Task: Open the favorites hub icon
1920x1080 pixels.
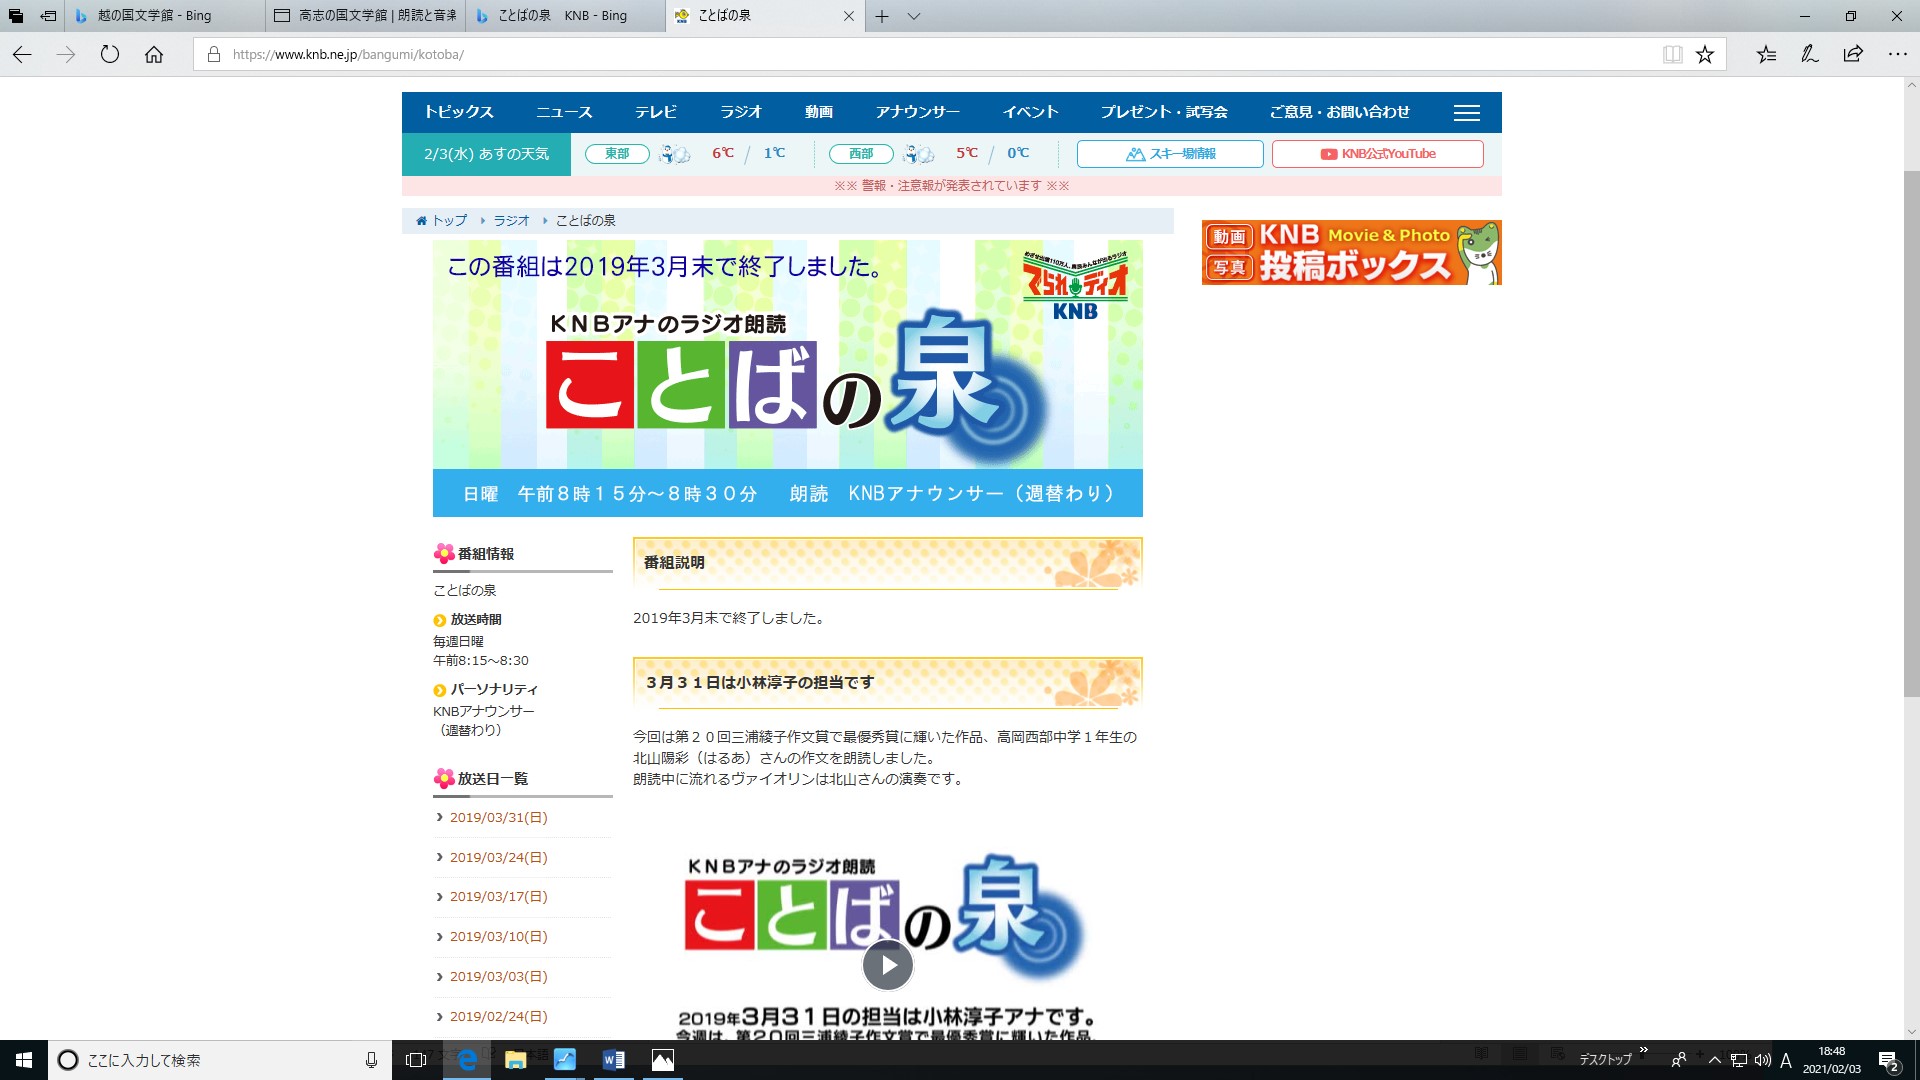Action: click(1766, 55)
